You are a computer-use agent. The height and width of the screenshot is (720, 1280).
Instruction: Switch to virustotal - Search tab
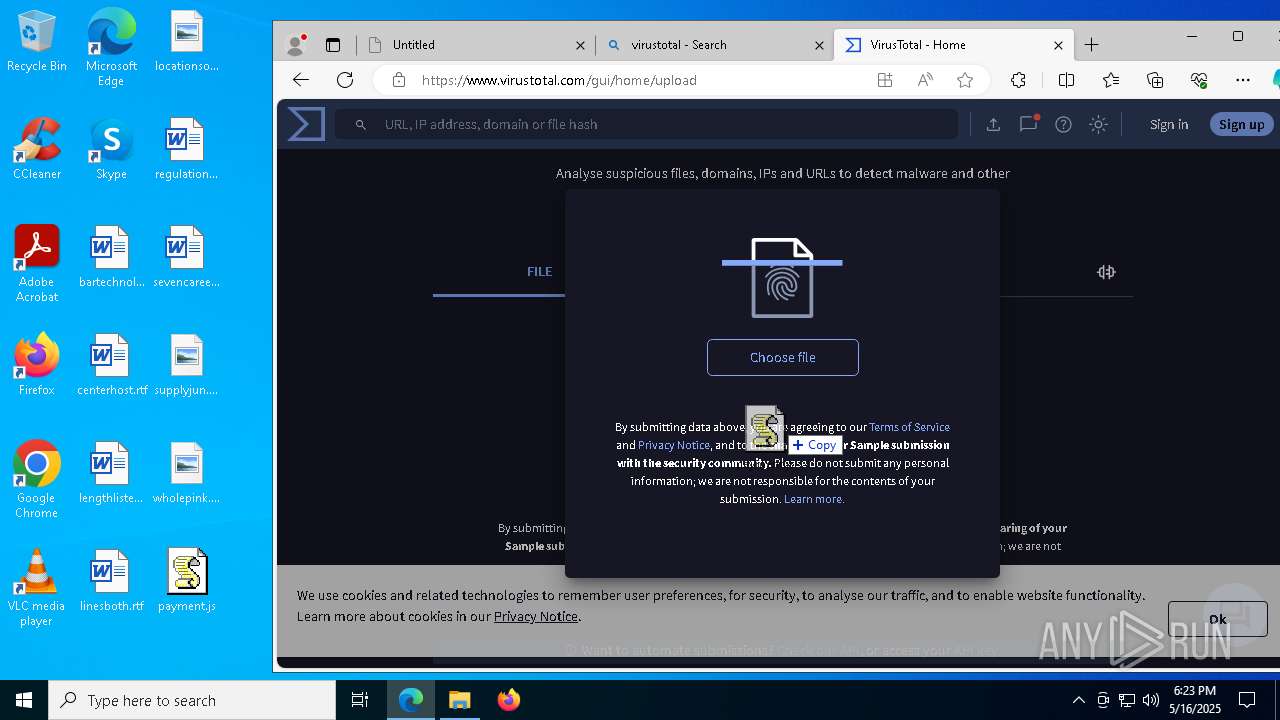coord(715,45)
